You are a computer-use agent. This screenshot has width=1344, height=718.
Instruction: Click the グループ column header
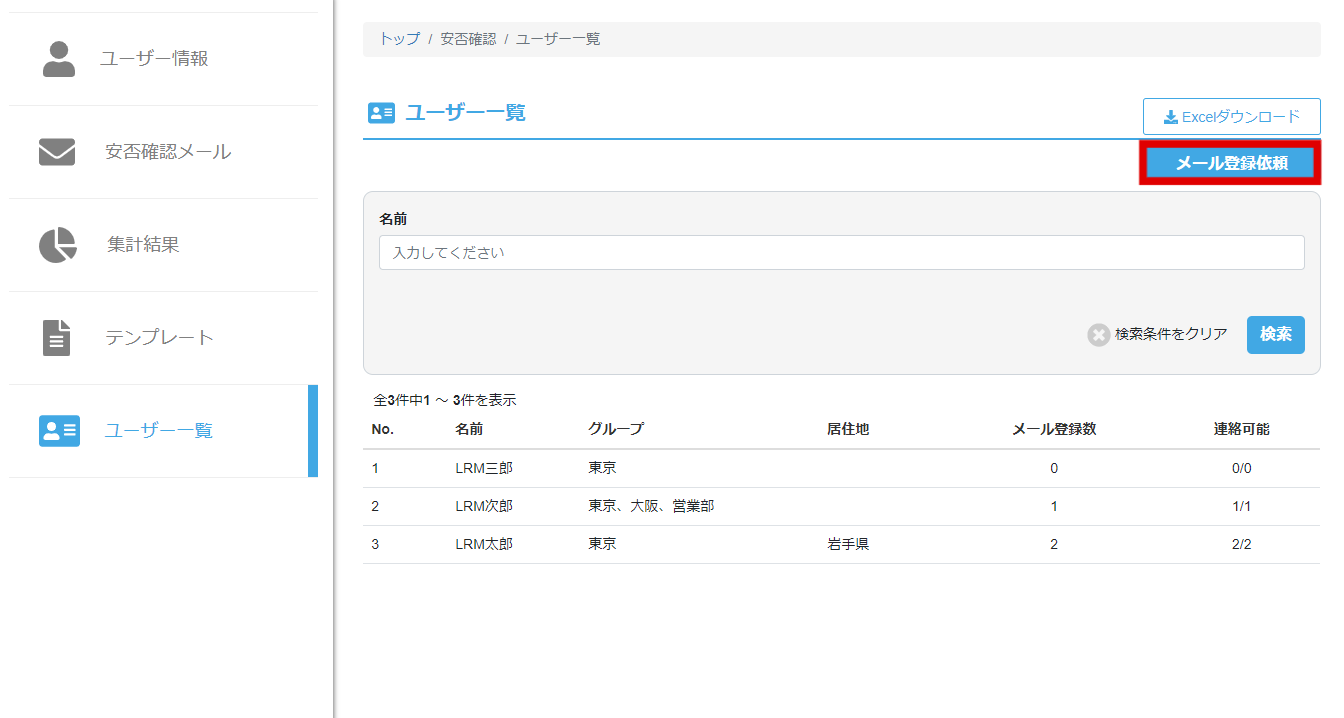tap(616, 429)
